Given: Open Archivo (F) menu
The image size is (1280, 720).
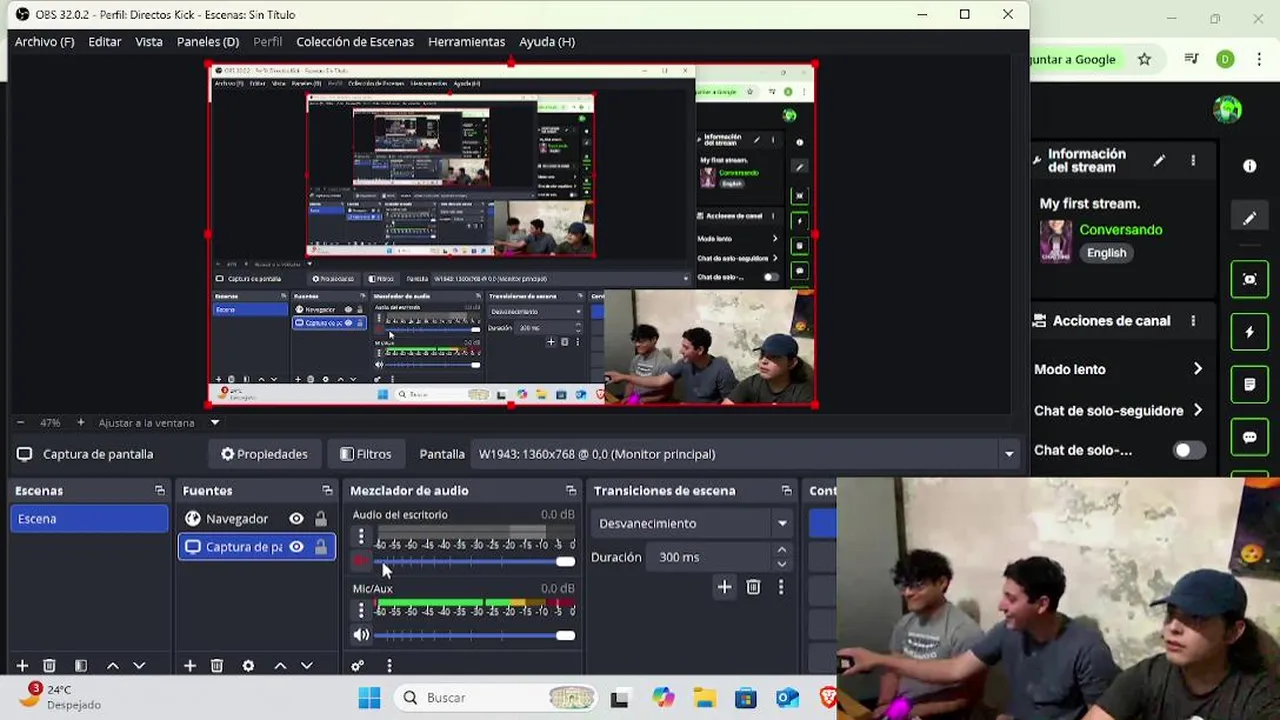Looking at the screenshot, I should pyautogui.click(x=44, y=42).
